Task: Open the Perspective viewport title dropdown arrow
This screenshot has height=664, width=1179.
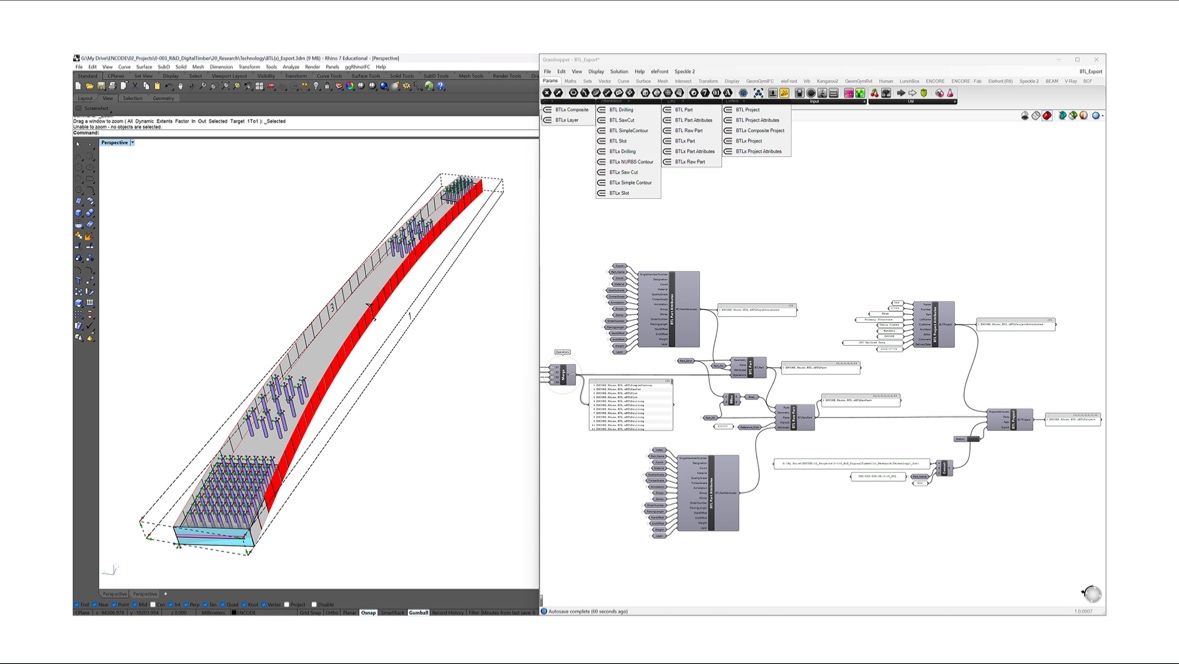Action: point(133,142)
